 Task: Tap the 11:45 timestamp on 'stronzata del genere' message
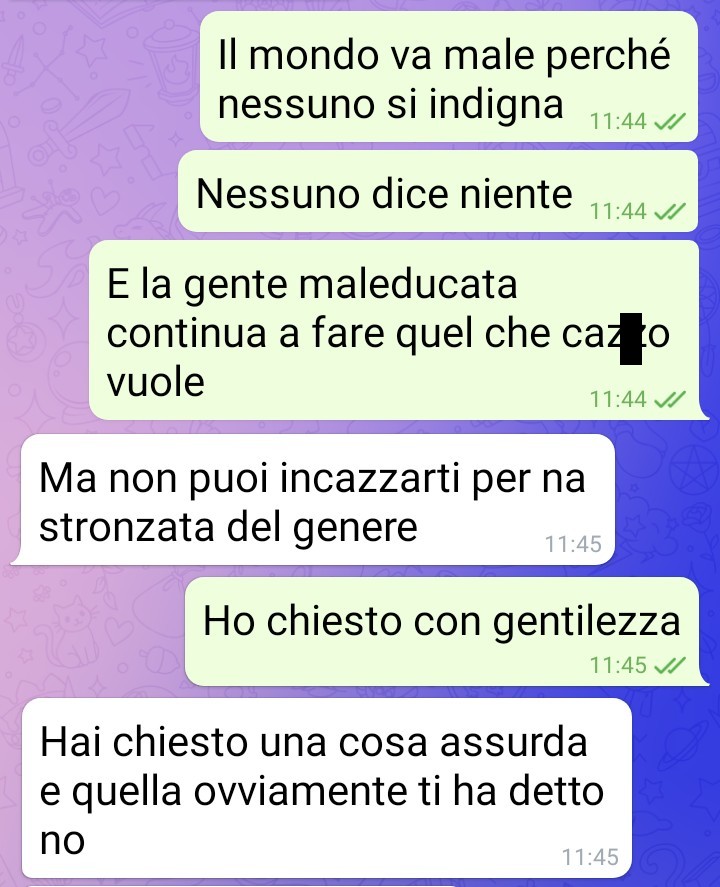click(x=573, y=544)
